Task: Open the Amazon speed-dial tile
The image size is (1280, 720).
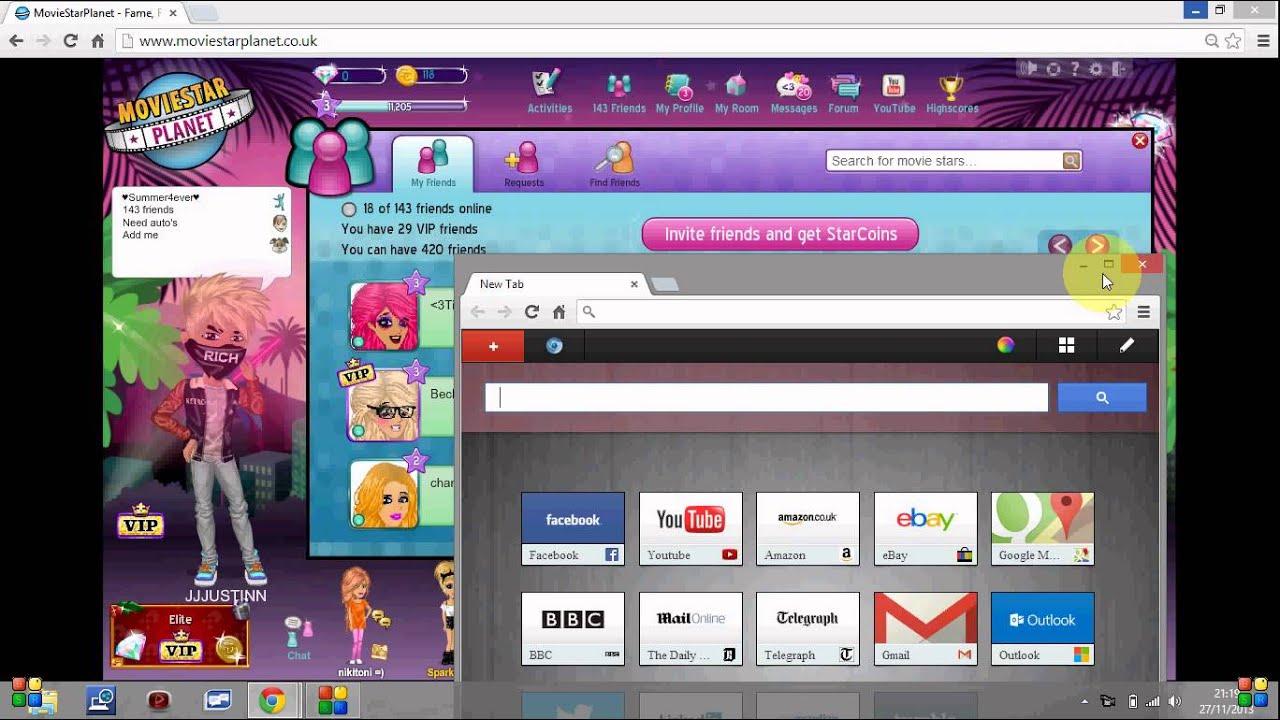Action: click(808, 529)
